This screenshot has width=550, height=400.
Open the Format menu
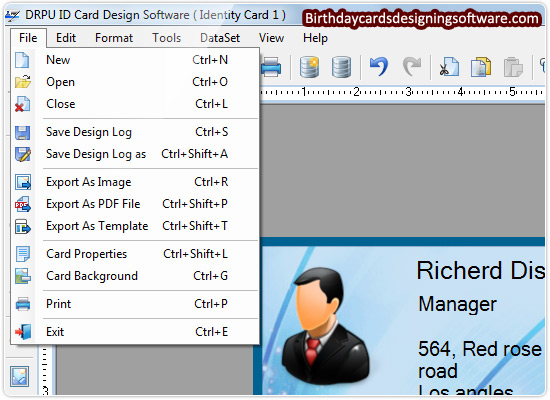[114, 38]
